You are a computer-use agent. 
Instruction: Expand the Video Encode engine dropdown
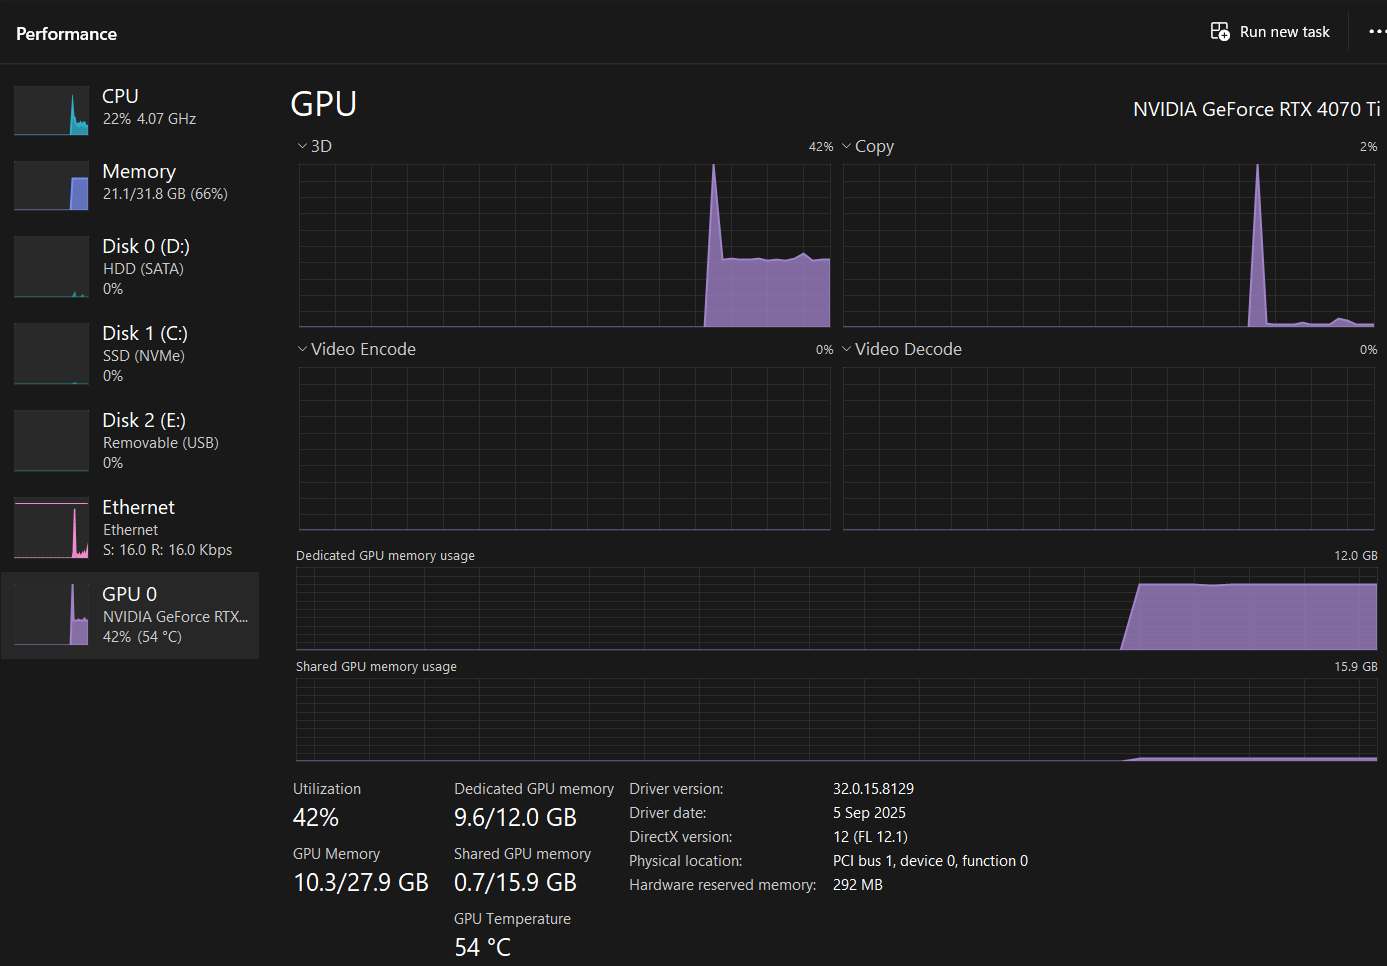click(x=302, y=349)
